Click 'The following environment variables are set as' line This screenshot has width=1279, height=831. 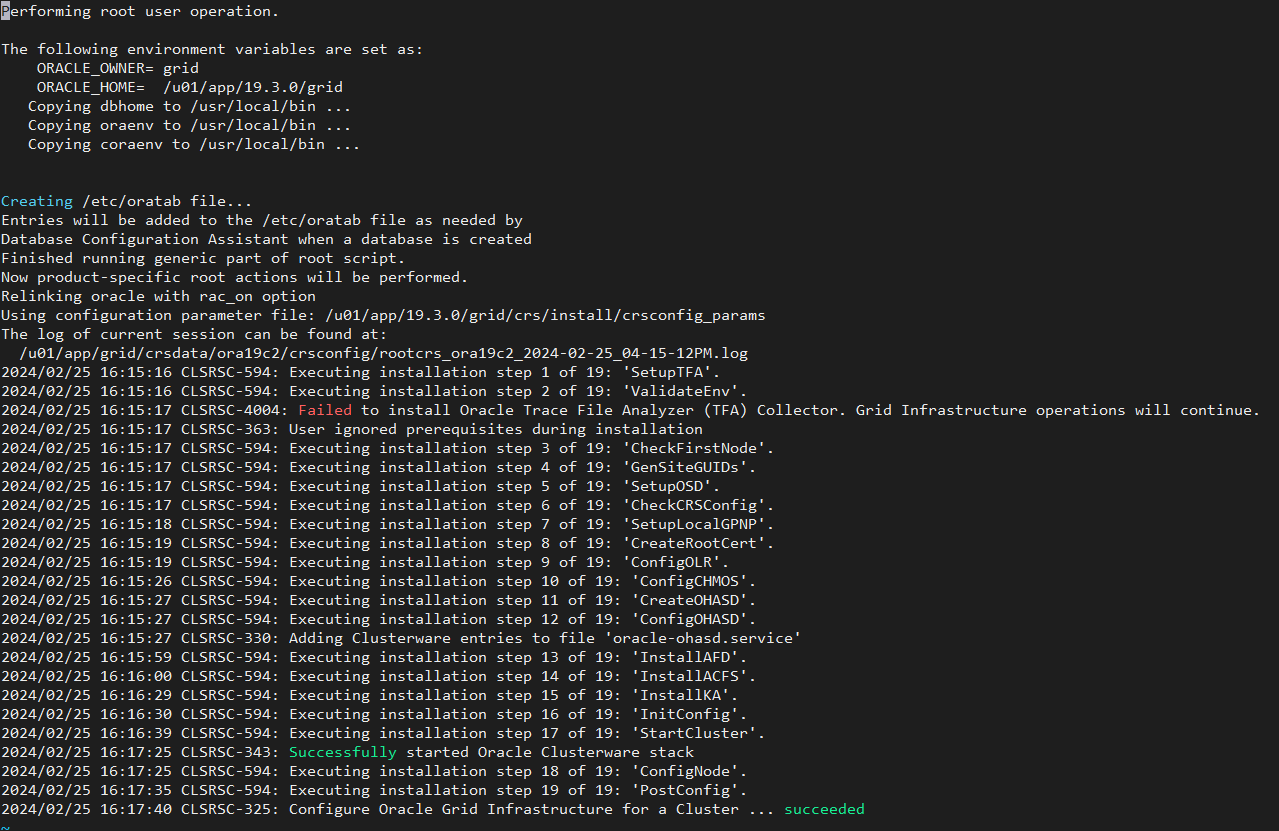click(x=212, y=49)
